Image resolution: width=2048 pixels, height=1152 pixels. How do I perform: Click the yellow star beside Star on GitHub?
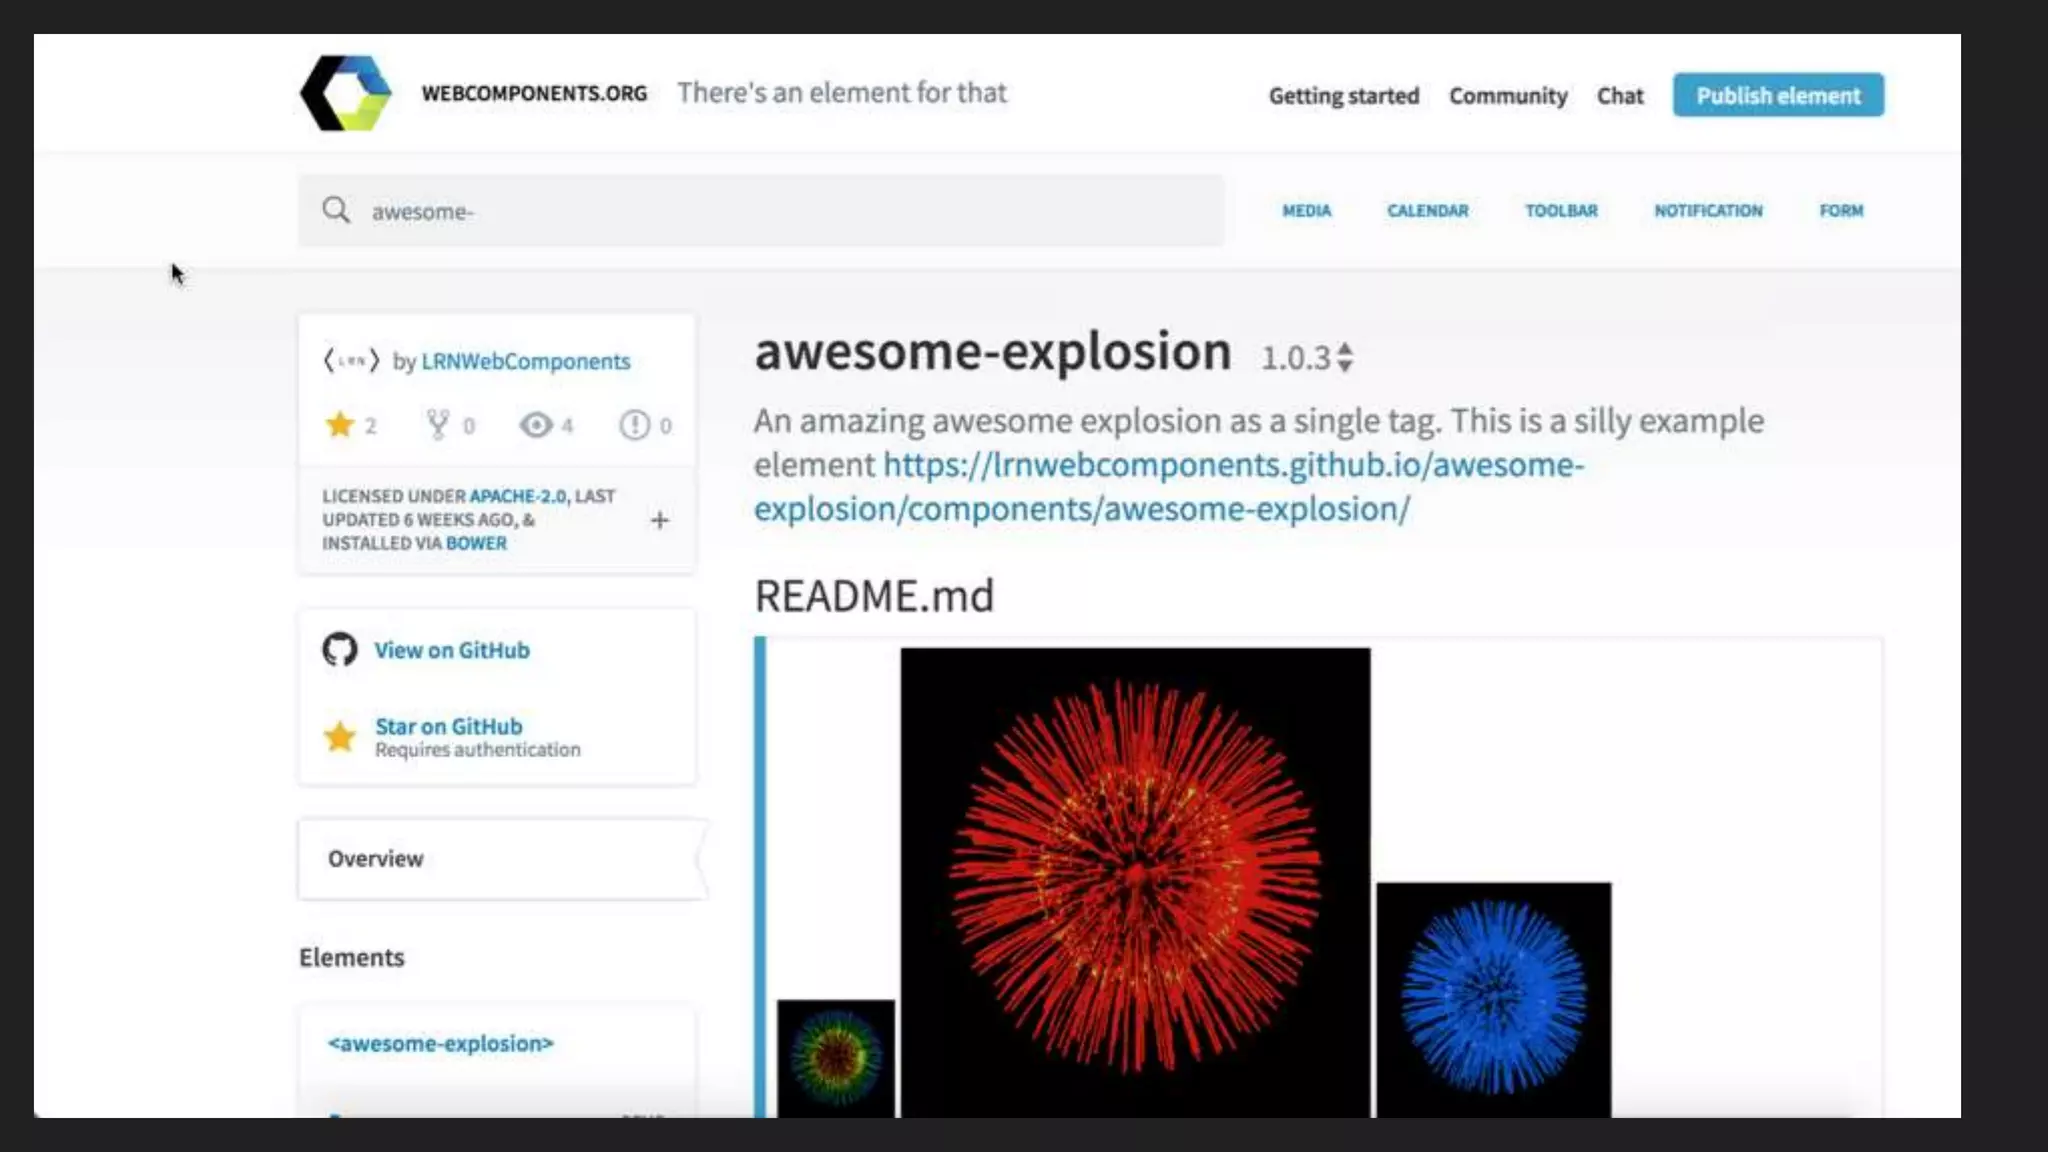[x=340, y=737]
